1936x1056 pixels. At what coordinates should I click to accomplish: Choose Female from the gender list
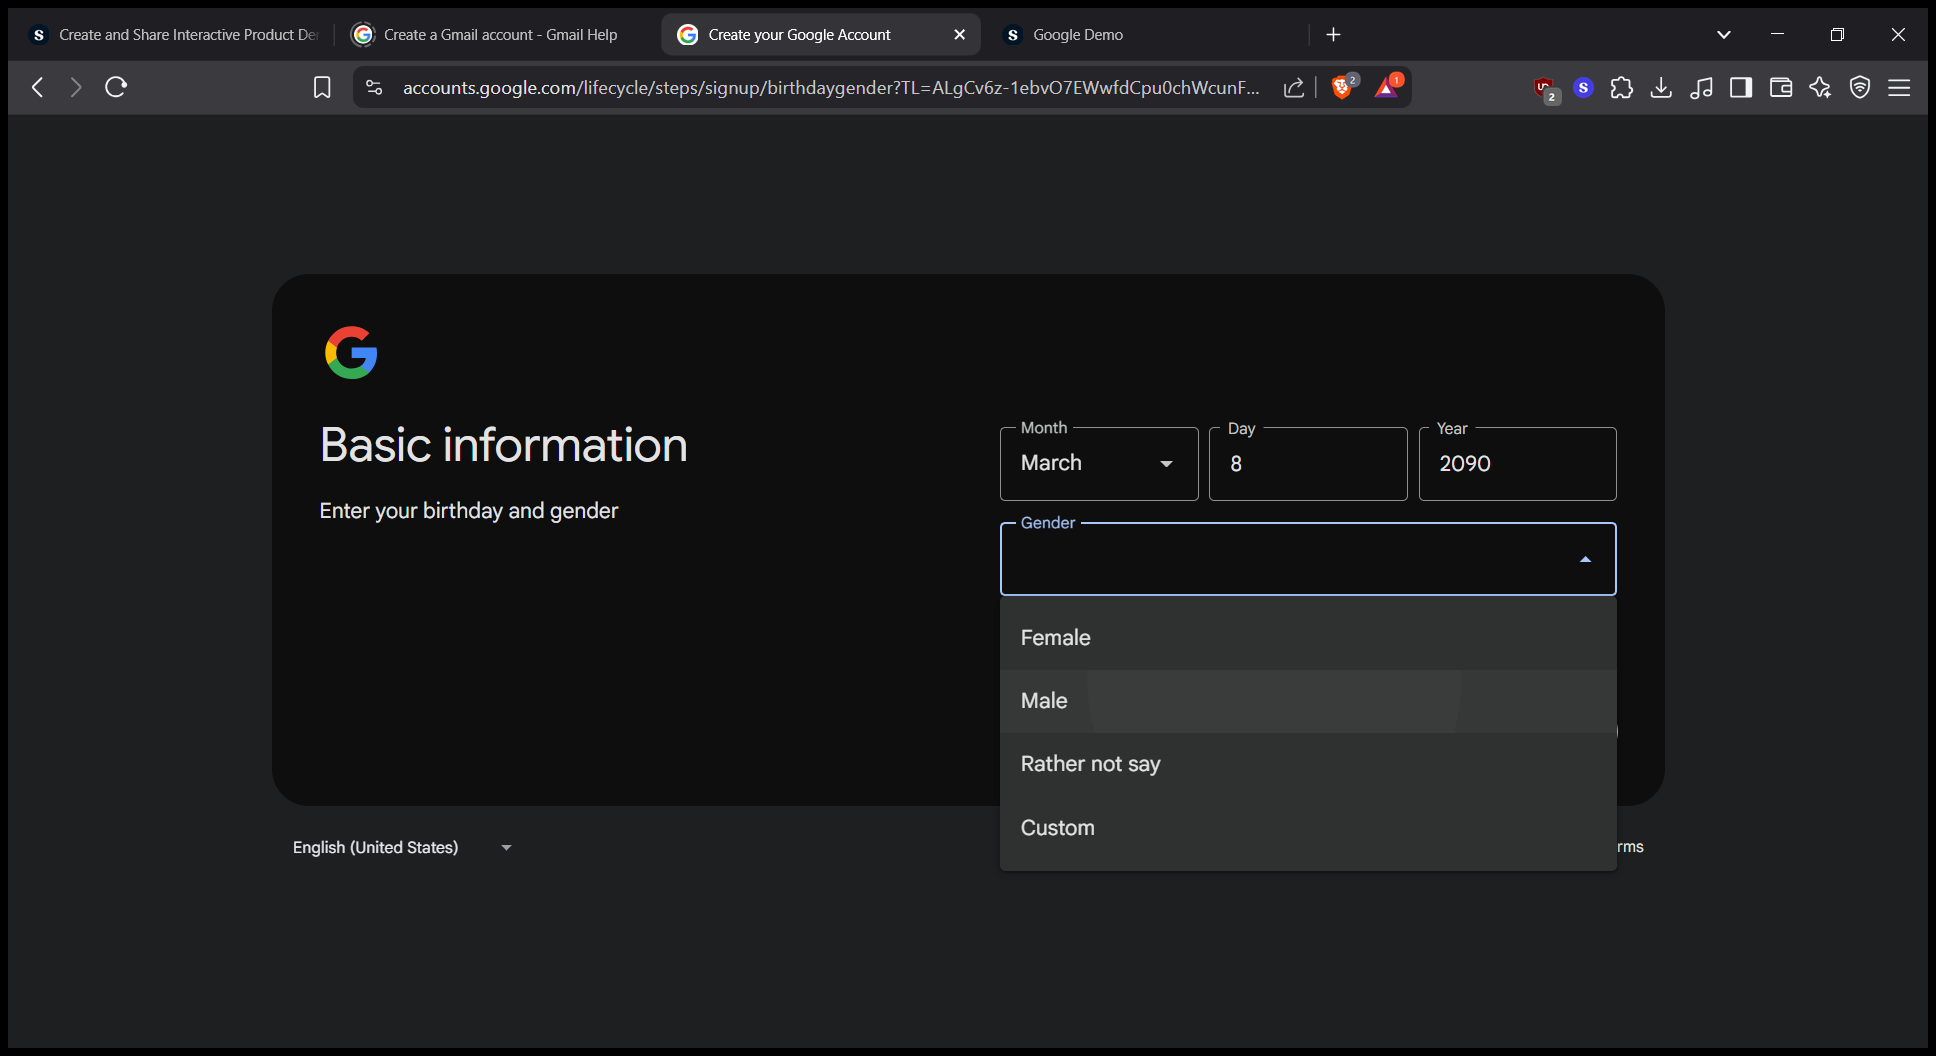pos(1308,638)
